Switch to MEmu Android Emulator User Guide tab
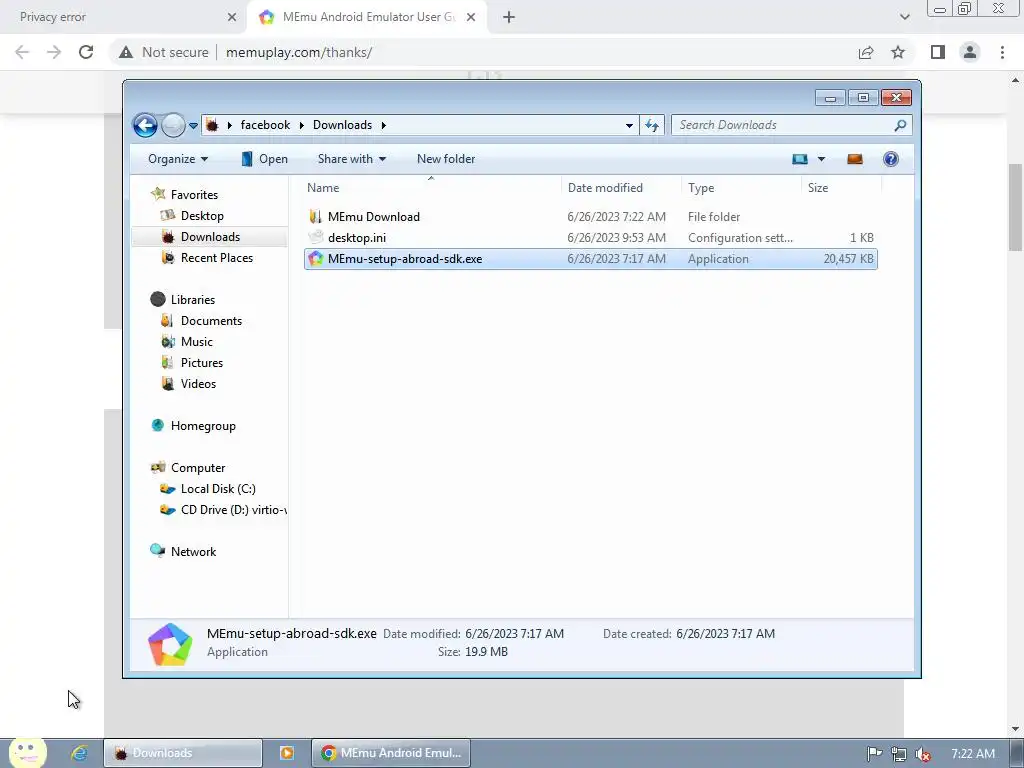1024x768 pixels. (x=368, y=17)
